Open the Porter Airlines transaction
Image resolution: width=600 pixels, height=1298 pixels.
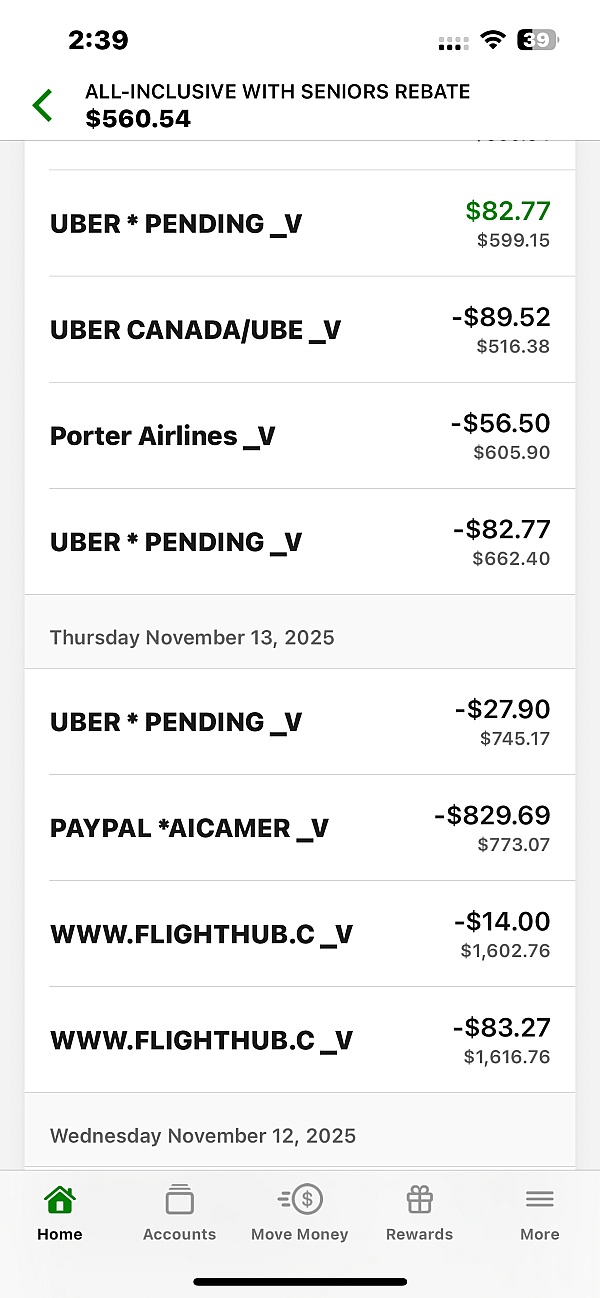(x=300, y=436)
